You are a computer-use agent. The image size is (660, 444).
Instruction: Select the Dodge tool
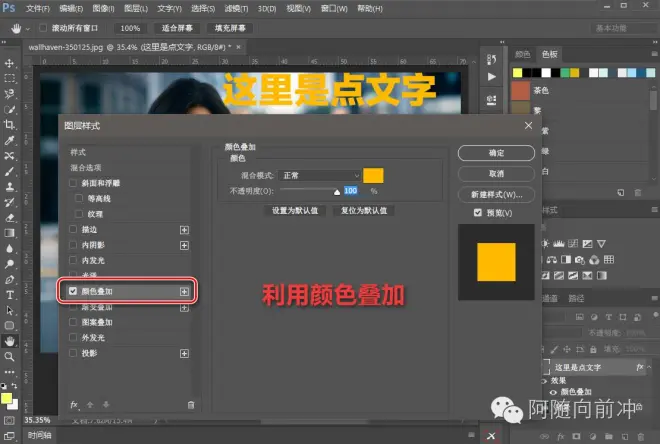pos(9,264)
